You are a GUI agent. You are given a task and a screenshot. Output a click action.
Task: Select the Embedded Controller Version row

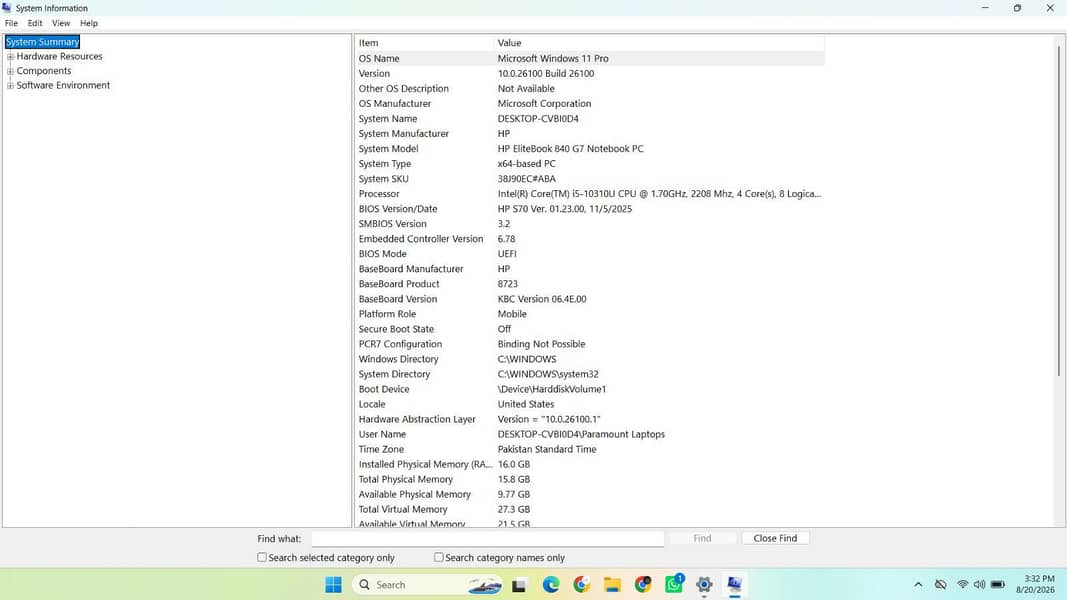pyautogui.click(x=590, y=239)
